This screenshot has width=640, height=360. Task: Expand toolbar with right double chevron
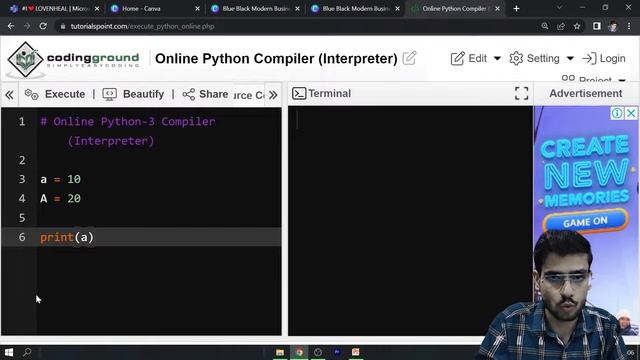[273, 95]
